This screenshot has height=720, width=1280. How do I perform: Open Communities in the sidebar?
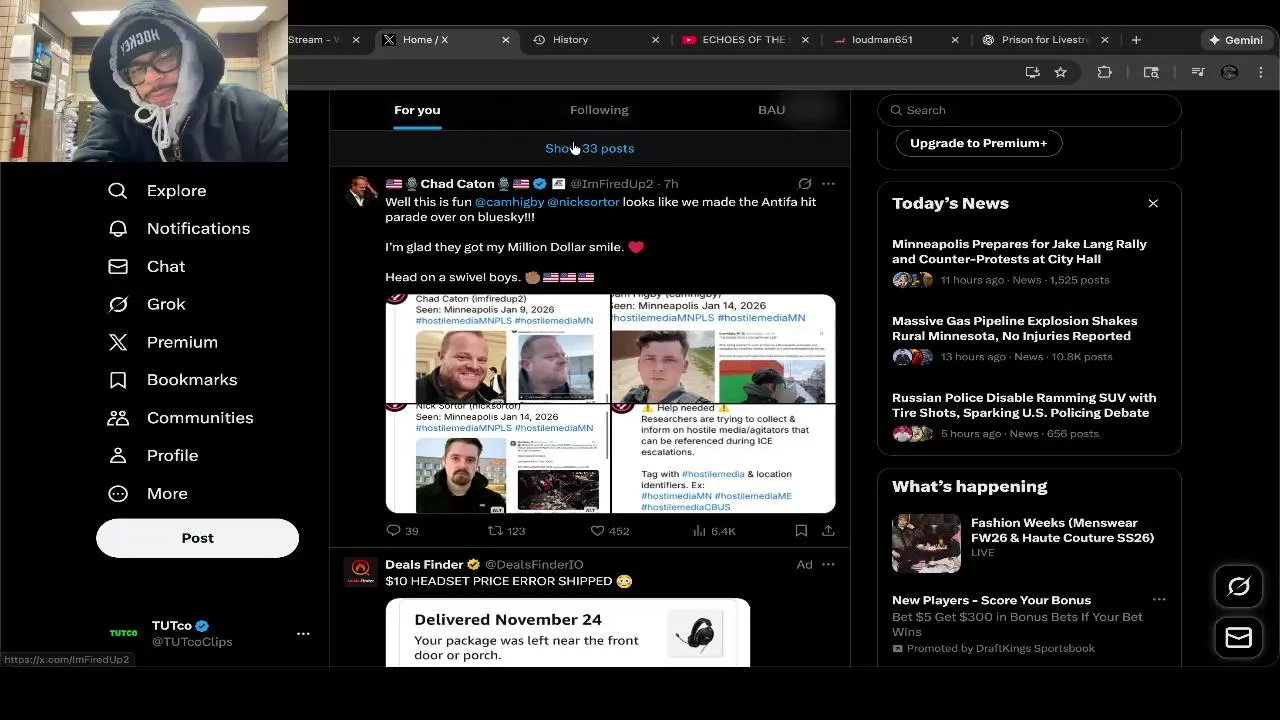click(180, 418)
